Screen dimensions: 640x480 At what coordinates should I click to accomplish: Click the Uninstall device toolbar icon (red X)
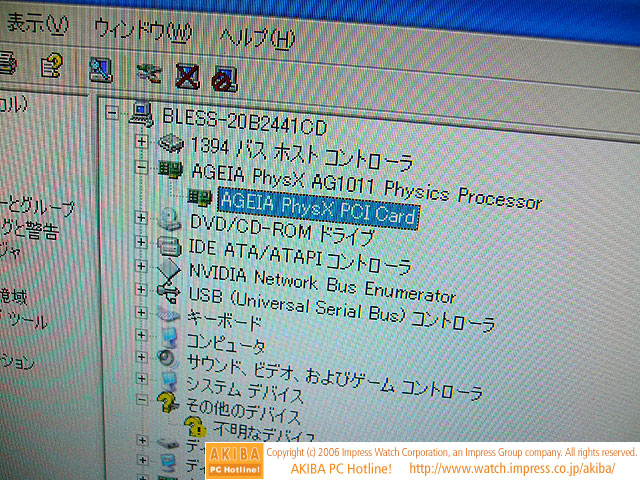[187, 74]
